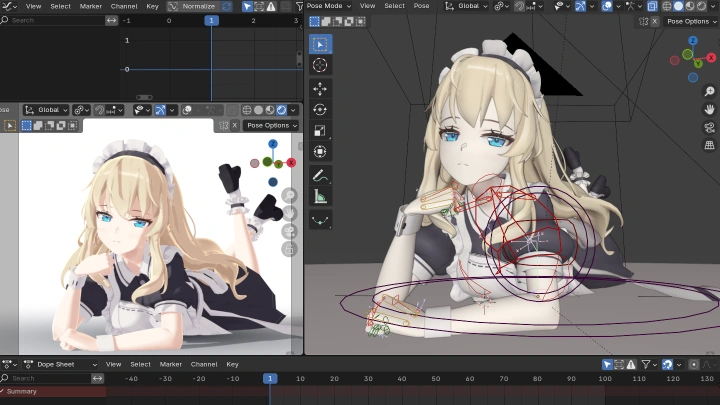Click frame 50 on the Dope Sheet timeline
Viewport: 720px width, 405px height.
[436, 379]
